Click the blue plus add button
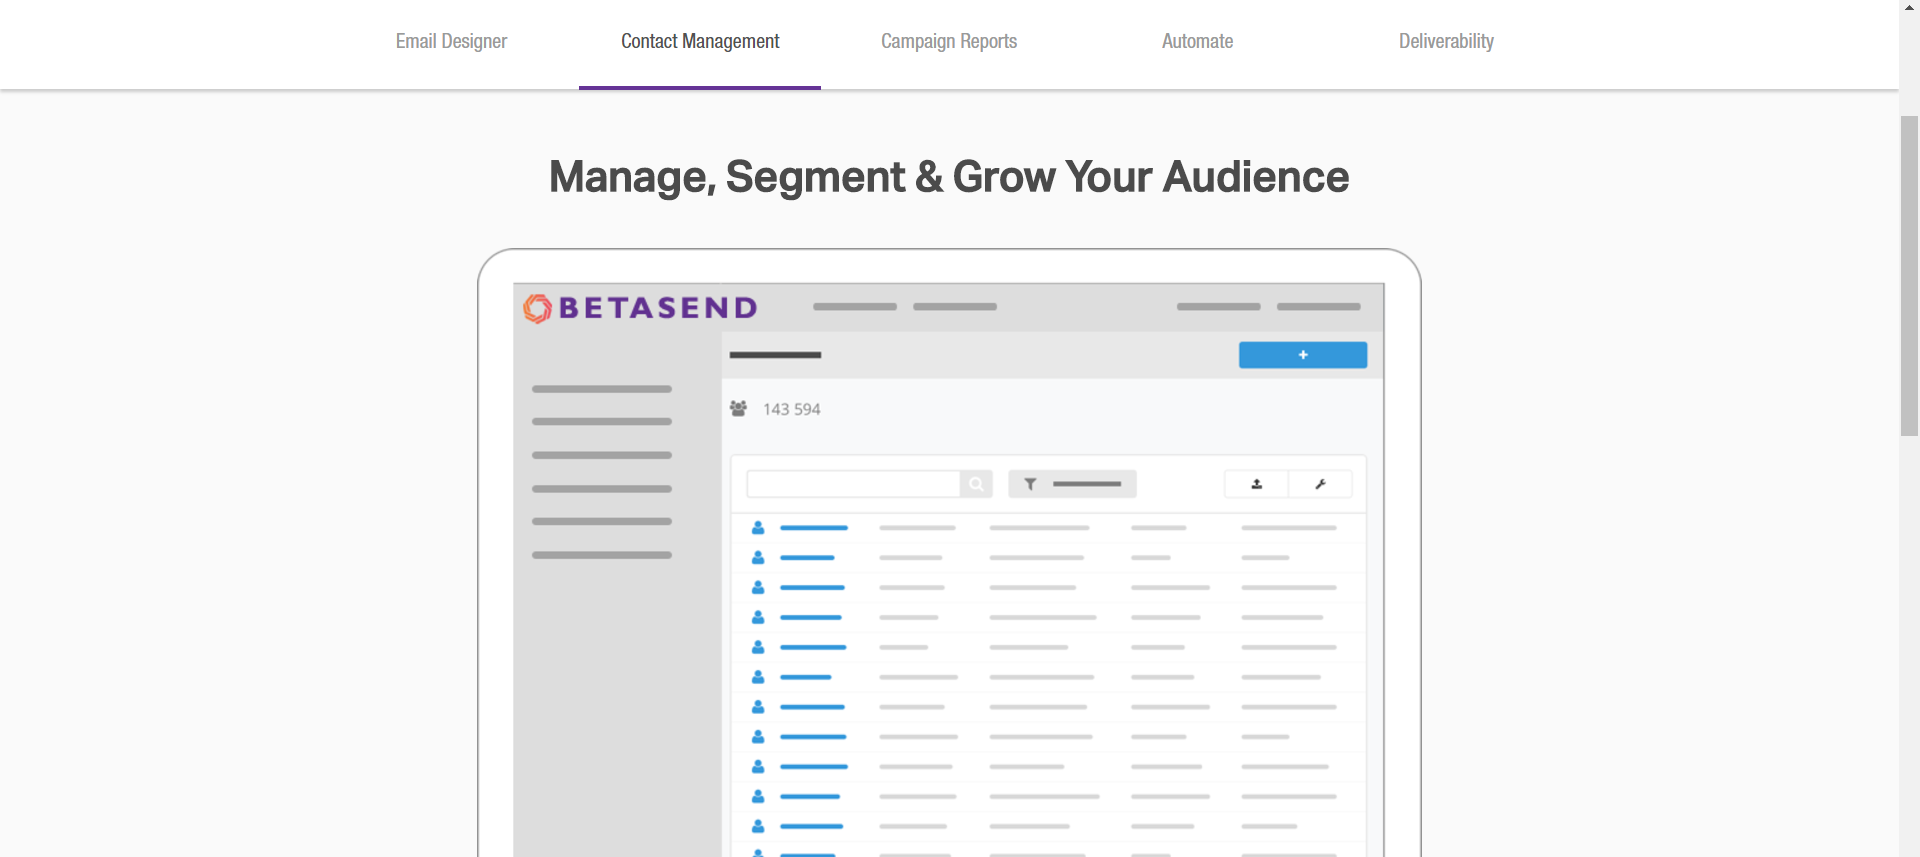 click(x=1303, y=355)
